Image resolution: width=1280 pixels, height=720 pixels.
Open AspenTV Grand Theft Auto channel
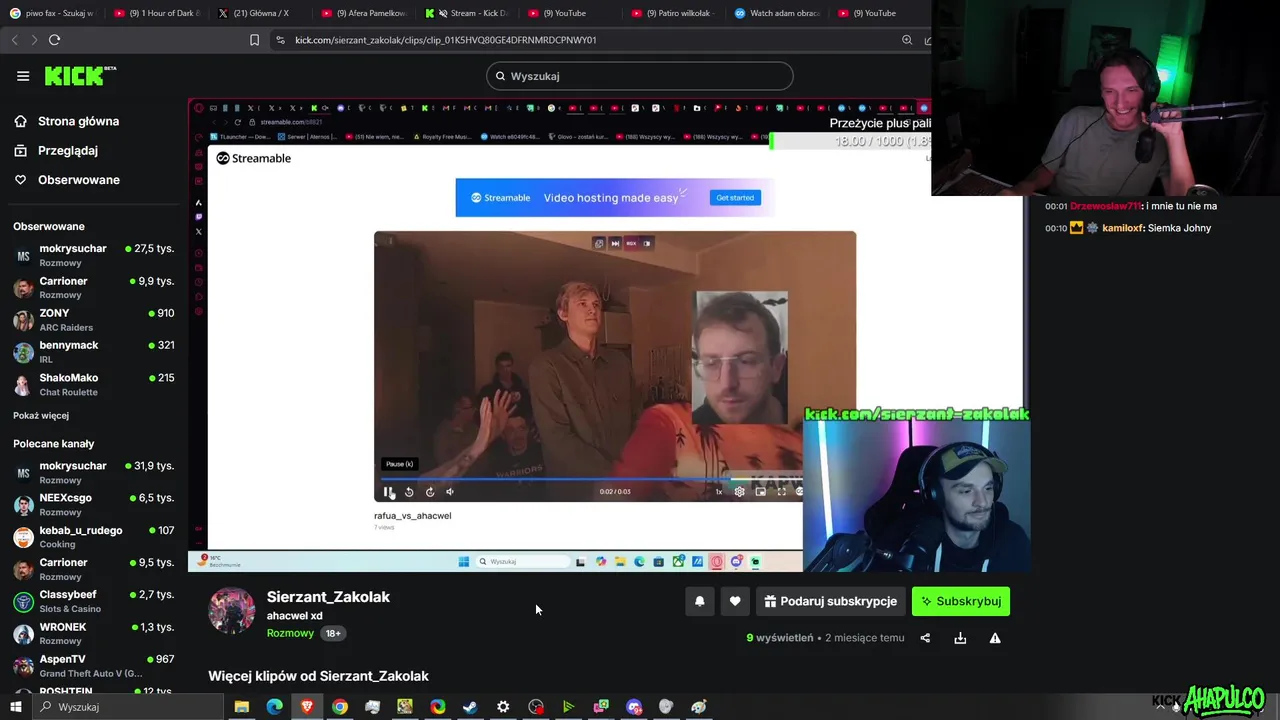pyautogui.click(x=94, y=666)
